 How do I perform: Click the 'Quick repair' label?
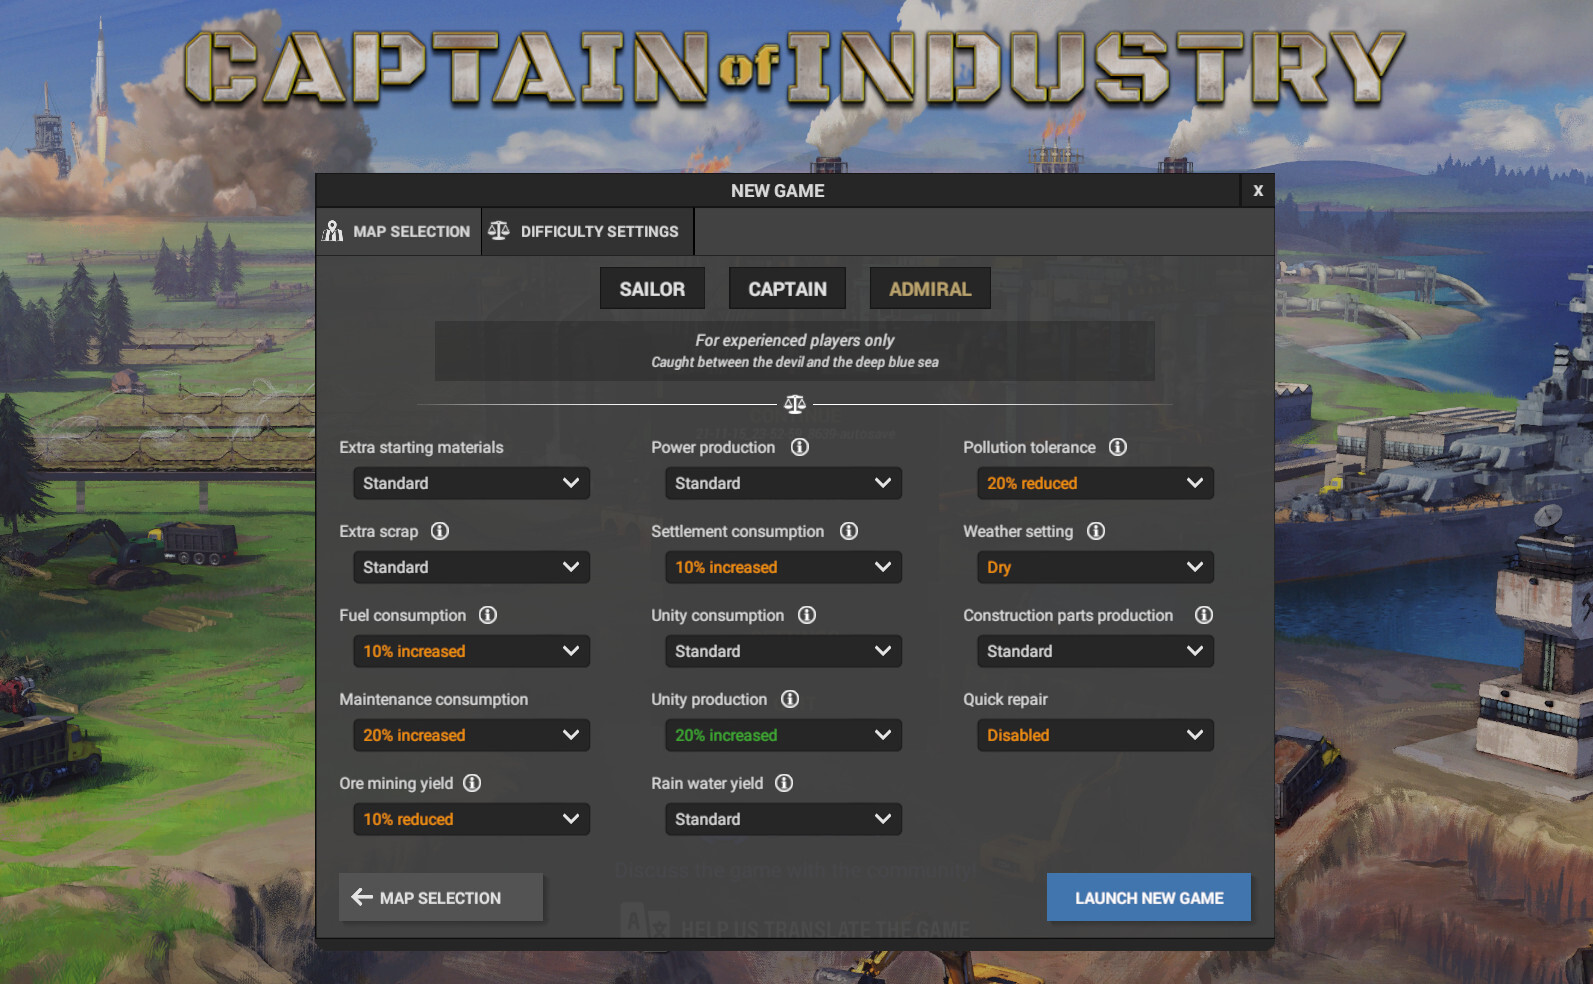1005,699
